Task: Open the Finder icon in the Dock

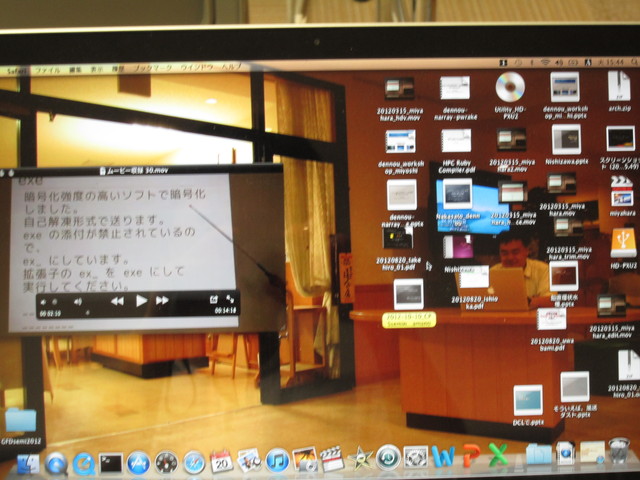Action: tap(29, 463)
